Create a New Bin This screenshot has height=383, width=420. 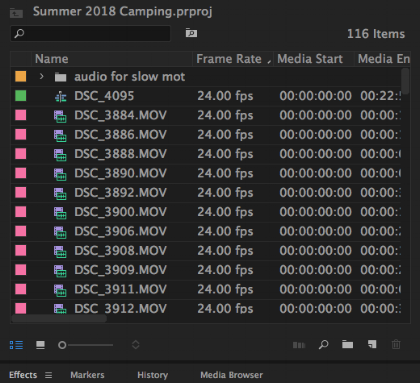(347, 344)
